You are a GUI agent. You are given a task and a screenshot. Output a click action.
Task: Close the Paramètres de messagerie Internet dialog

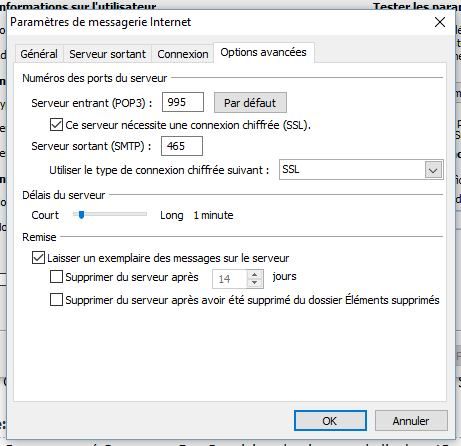pos(440,22)
